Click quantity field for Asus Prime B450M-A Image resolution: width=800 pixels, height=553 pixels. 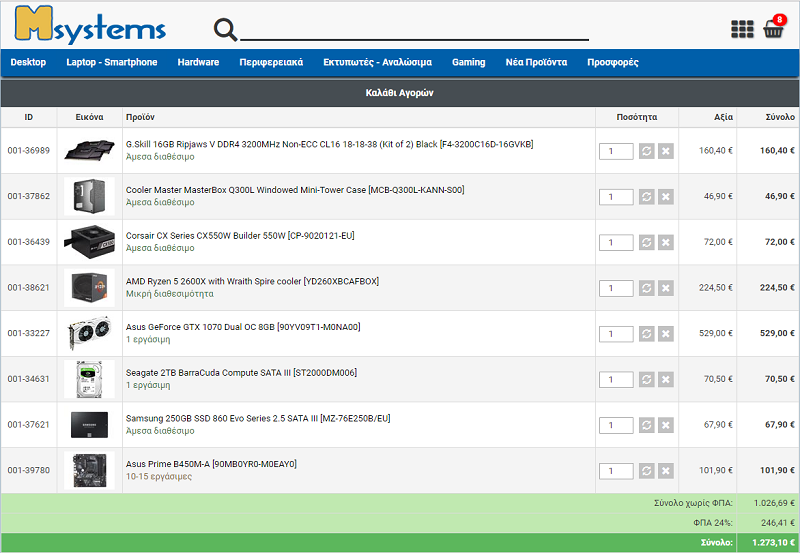(x=616, y=471)
